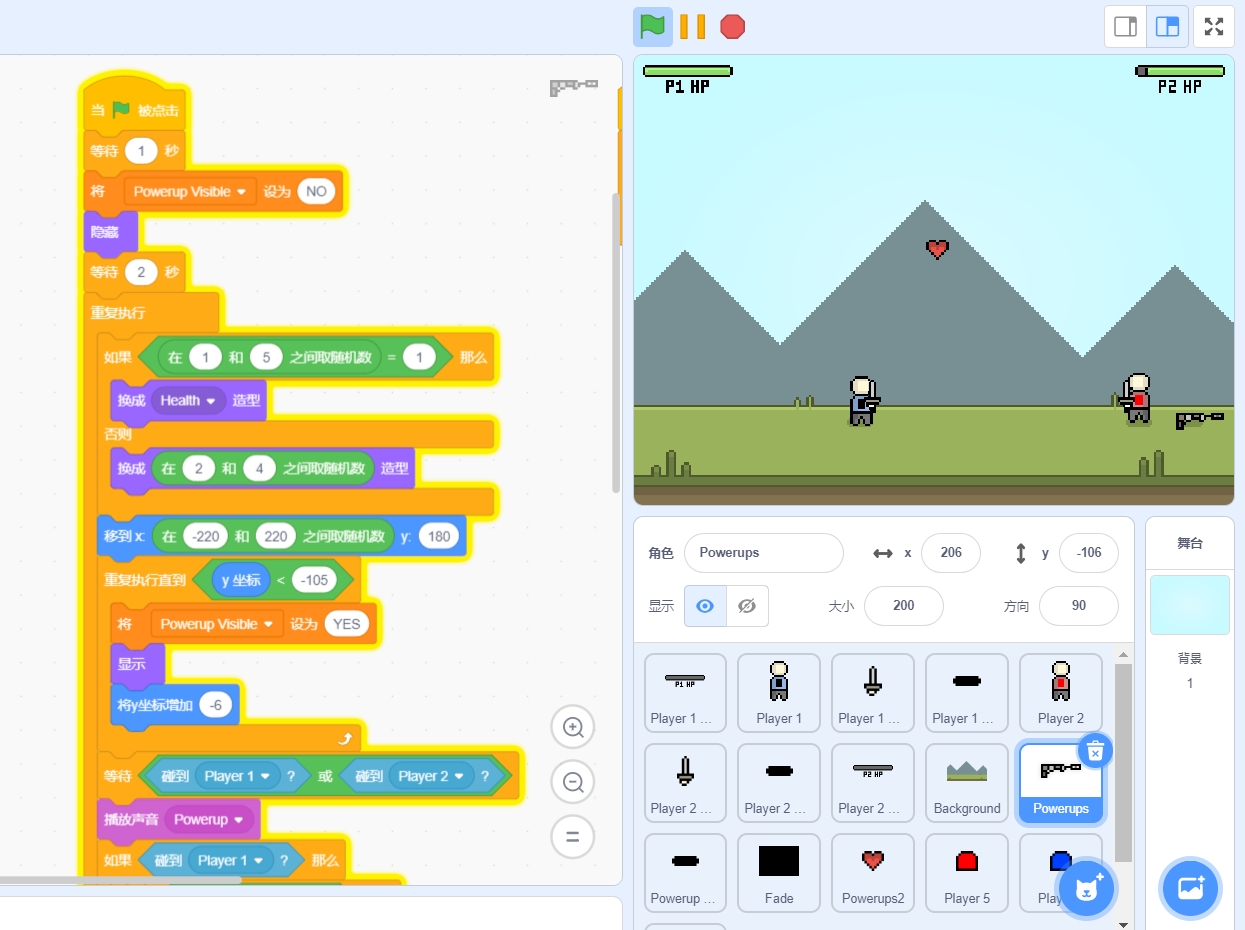Zoom out the code workspace
The height and width of the screenshot is (930, 1245).
573,782
